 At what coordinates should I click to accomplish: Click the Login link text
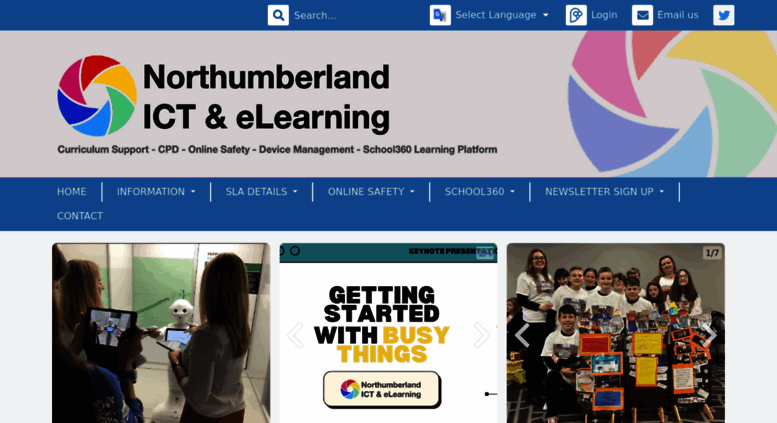604,15
